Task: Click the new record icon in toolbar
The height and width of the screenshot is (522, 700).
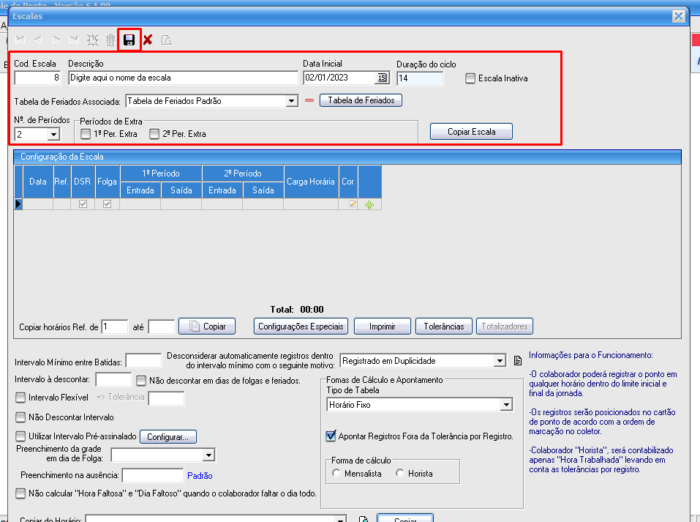Action: pos(93,40)
